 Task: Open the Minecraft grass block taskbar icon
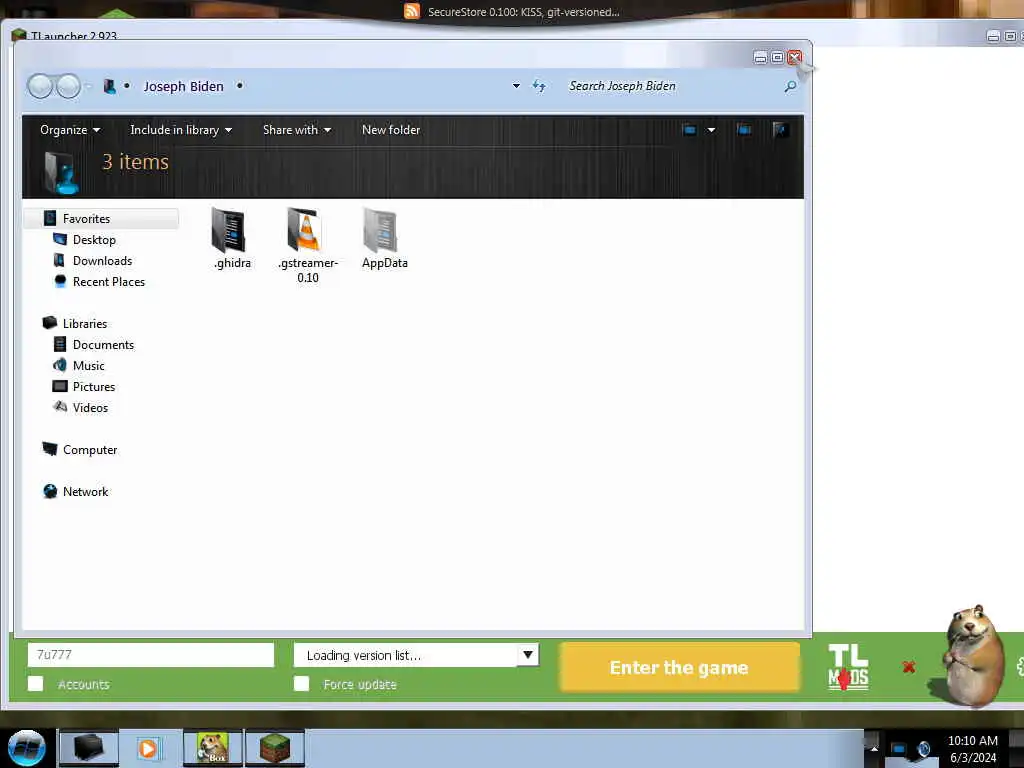tap(275, 748)
